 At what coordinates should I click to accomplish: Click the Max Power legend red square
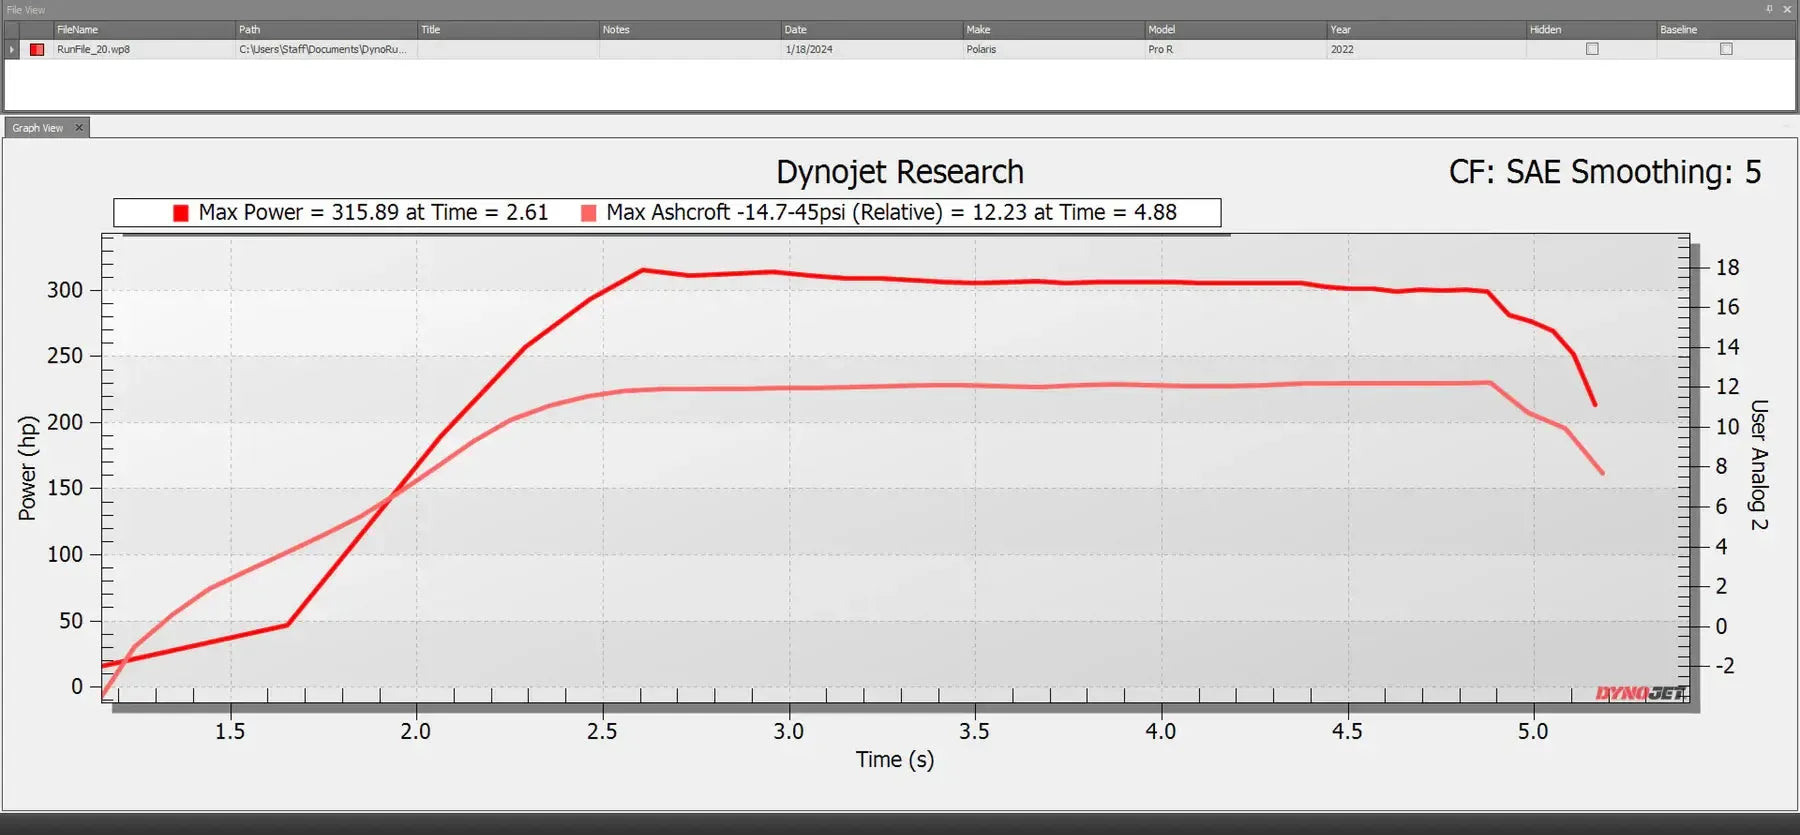tap(181, 213)
